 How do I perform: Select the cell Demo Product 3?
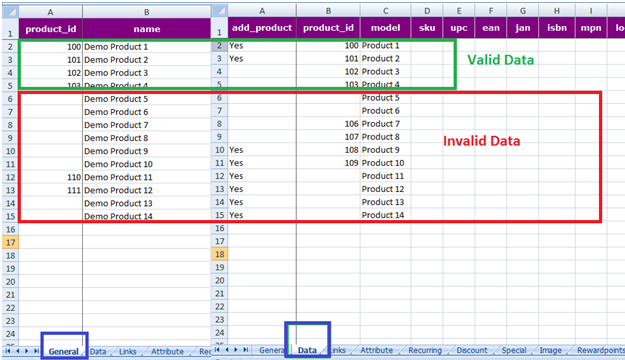pos(147,73)
